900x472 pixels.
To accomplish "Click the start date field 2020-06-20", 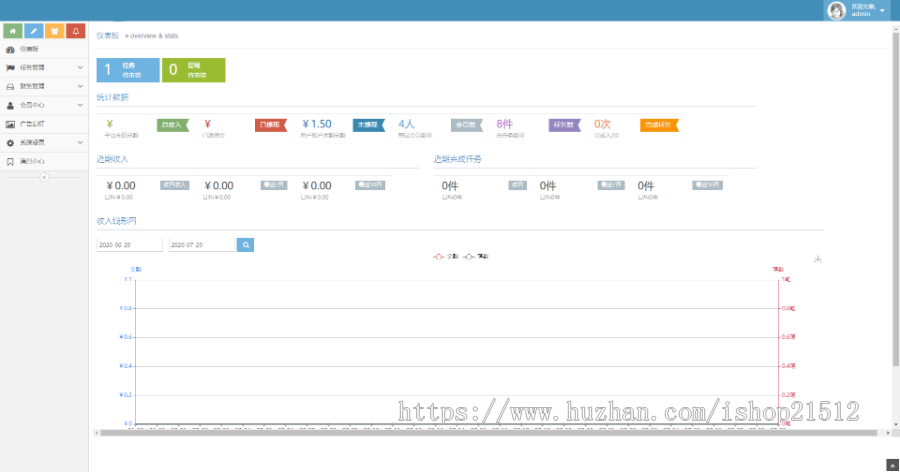I will [x=129, y=244].
